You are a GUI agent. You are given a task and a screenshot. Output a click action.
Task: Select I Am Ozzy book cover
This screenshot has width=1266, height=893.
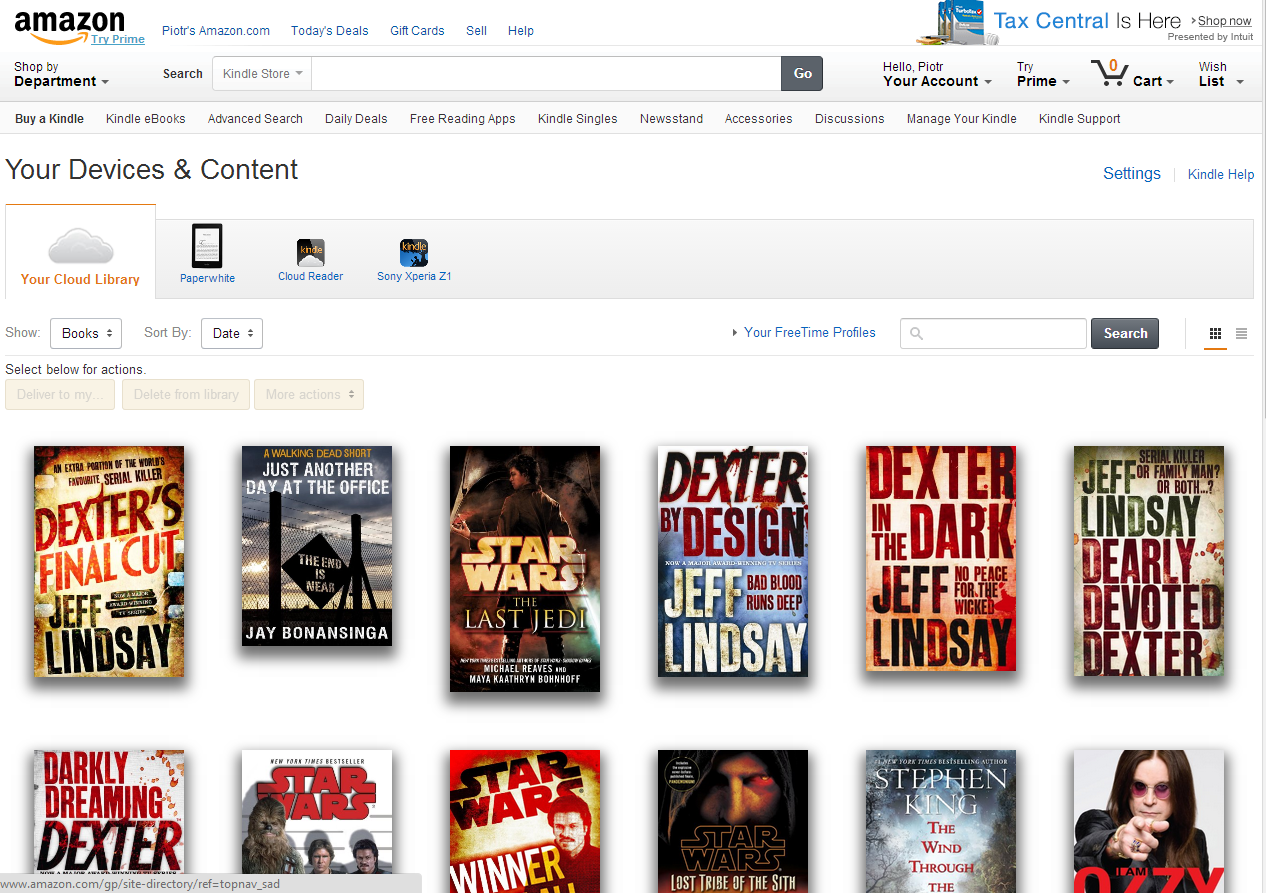point(1149,821)
